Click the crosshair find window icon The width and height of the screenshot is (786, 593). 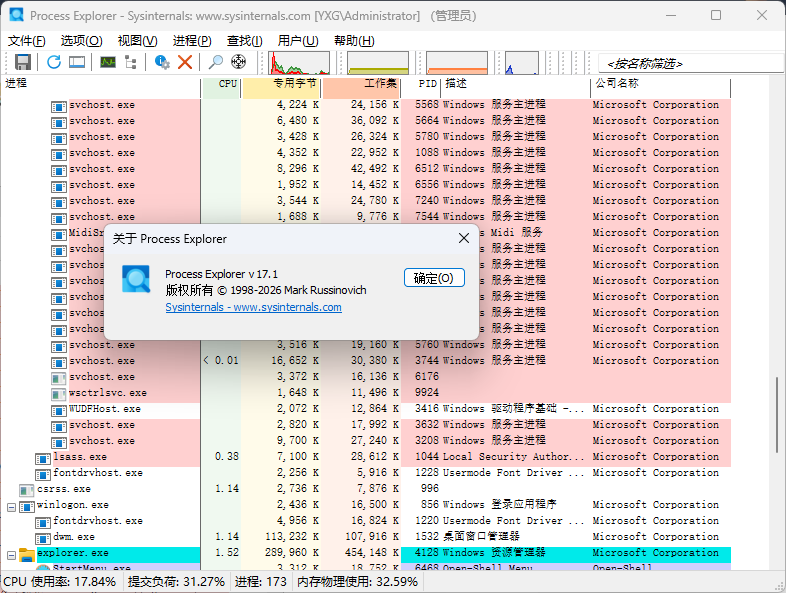point(239,62)
